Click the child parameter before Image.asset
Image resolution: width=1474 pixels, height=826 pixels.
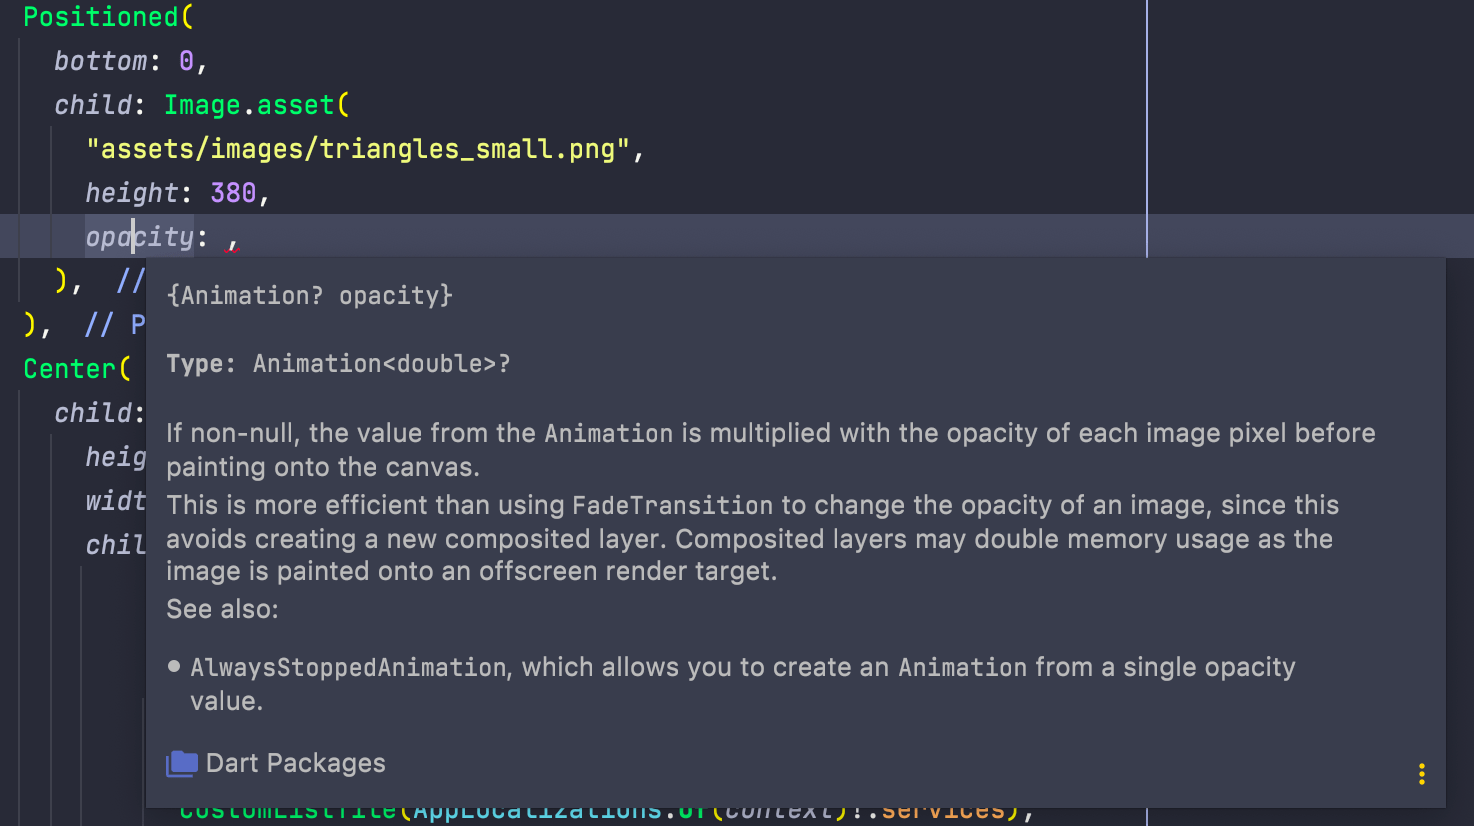[93, 105]
